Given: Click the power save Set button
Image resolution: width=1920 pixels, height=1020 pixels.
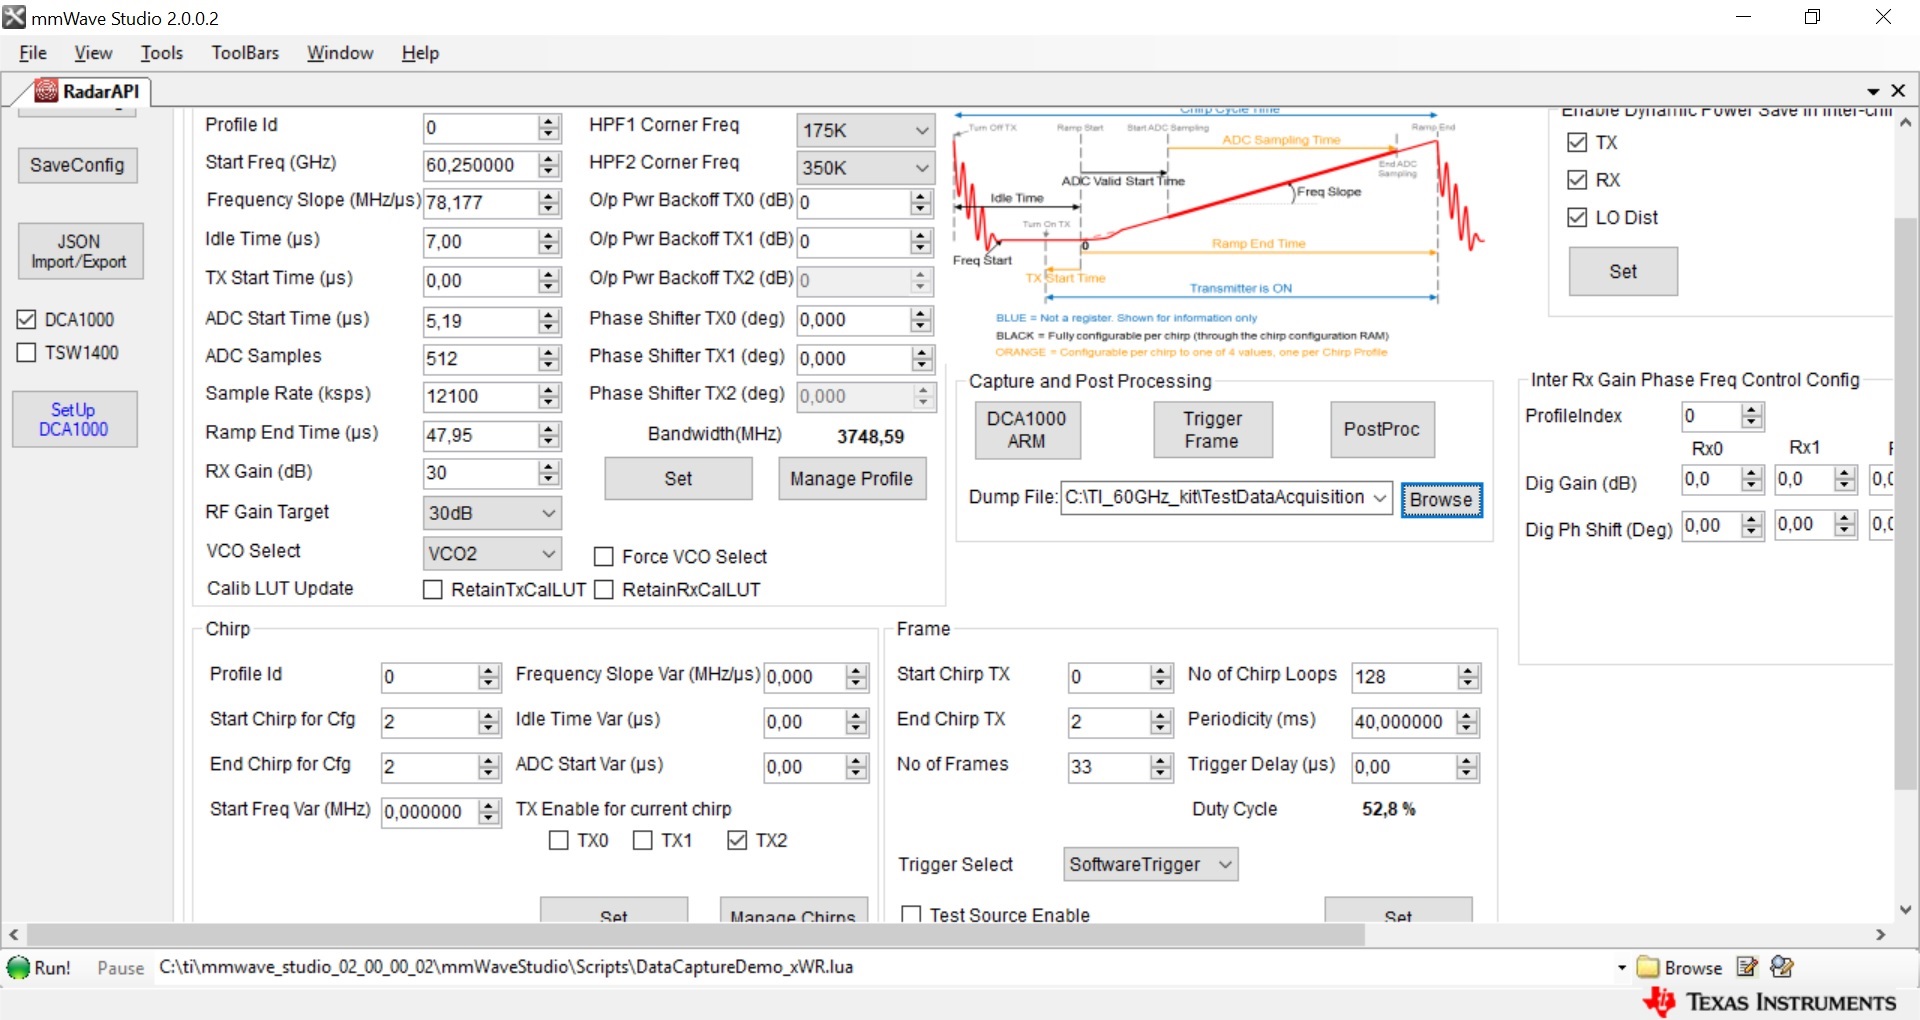Looking at the screenshot, I should pos(1623,272).
